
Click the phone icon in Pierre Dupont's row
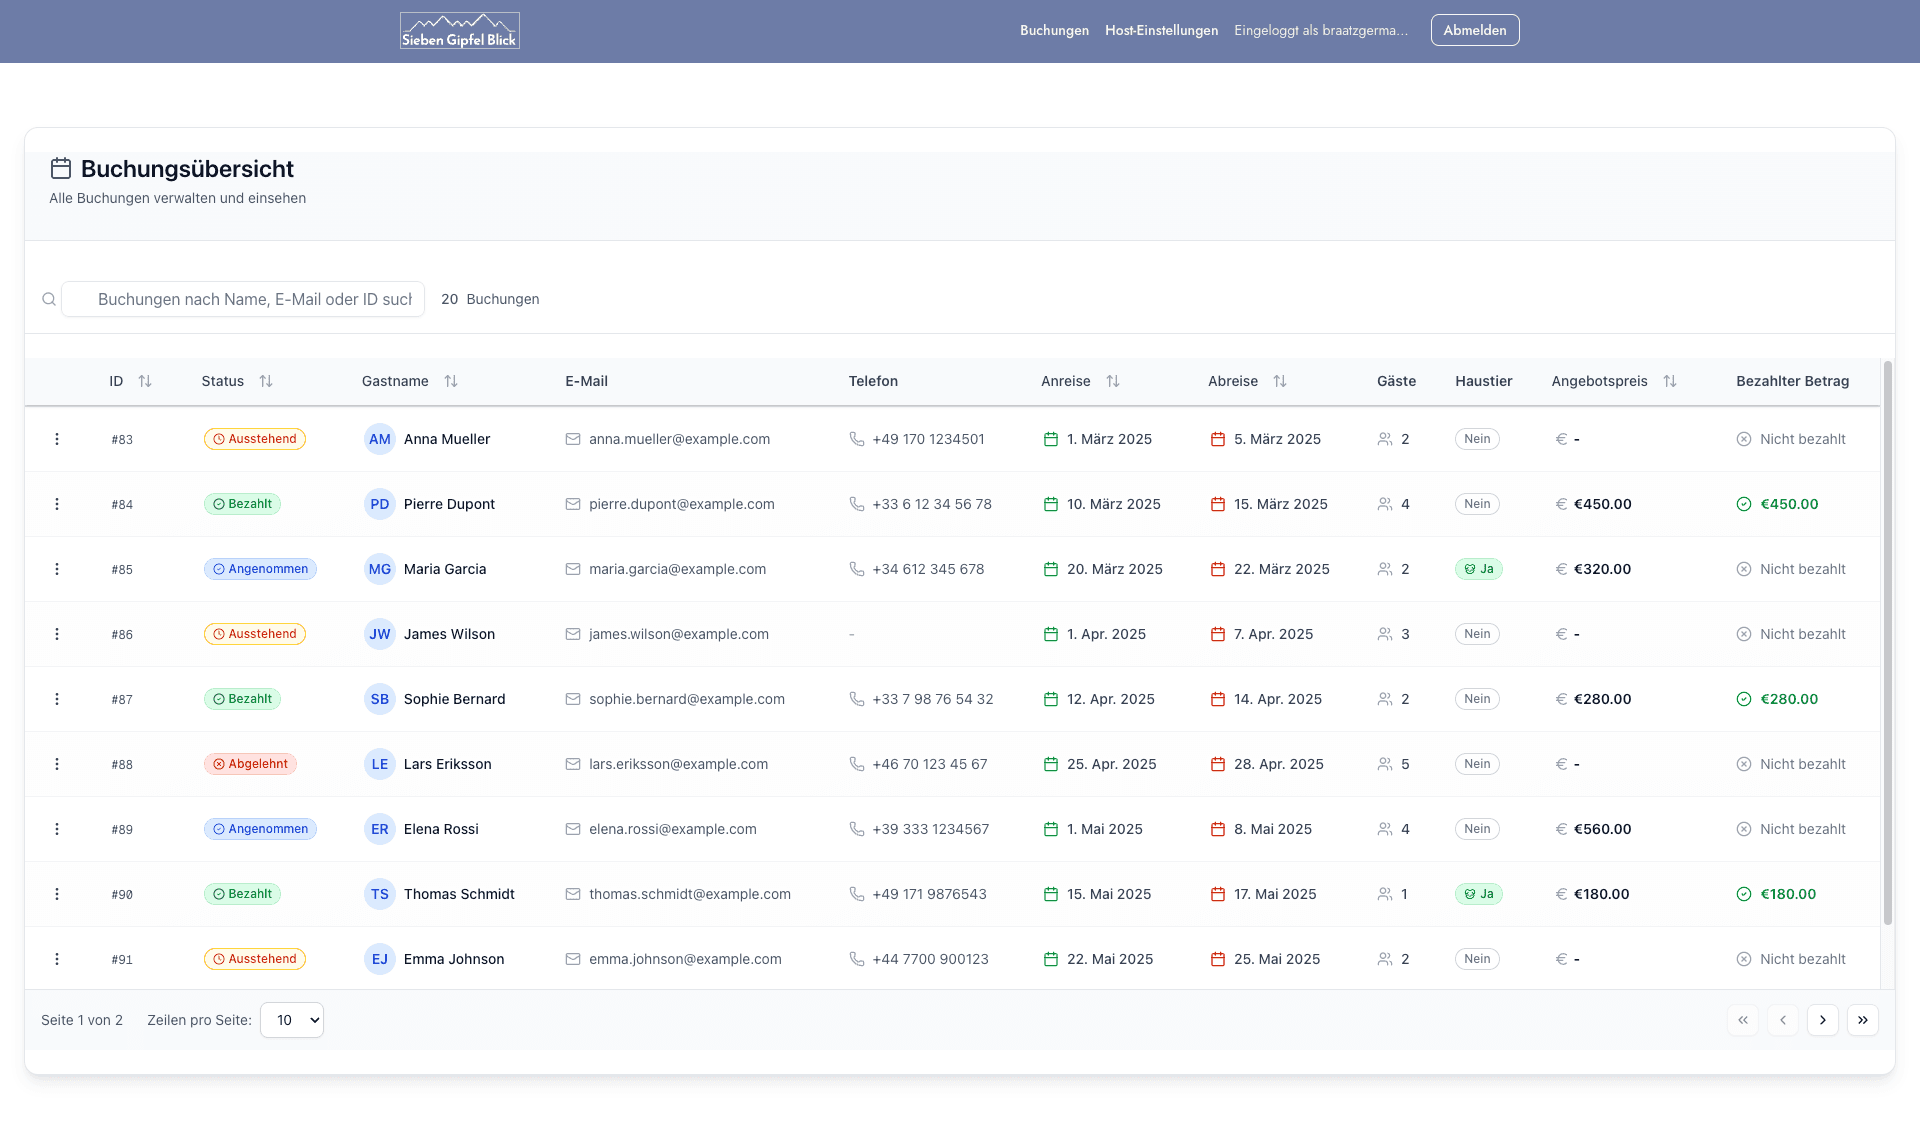click(856, 504)
